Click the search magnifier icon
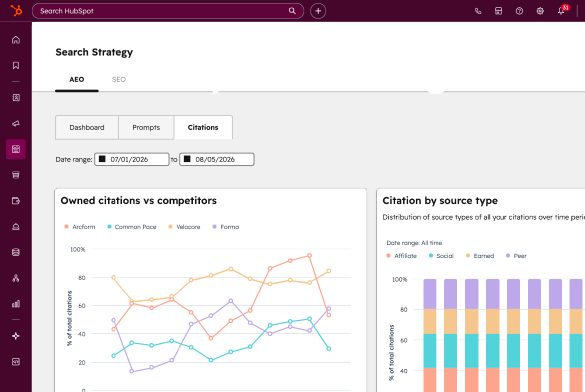This screenshot has height=392, width=585. click(x=292, y=11)
